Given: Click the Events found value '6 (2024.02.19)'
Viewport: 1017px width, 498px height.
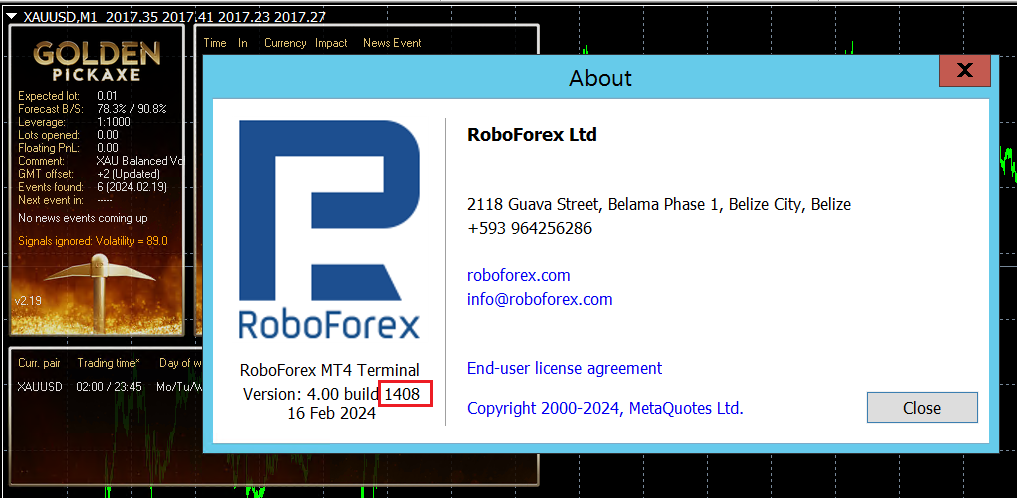Looking at the screenshot, I should coord(132,187).
